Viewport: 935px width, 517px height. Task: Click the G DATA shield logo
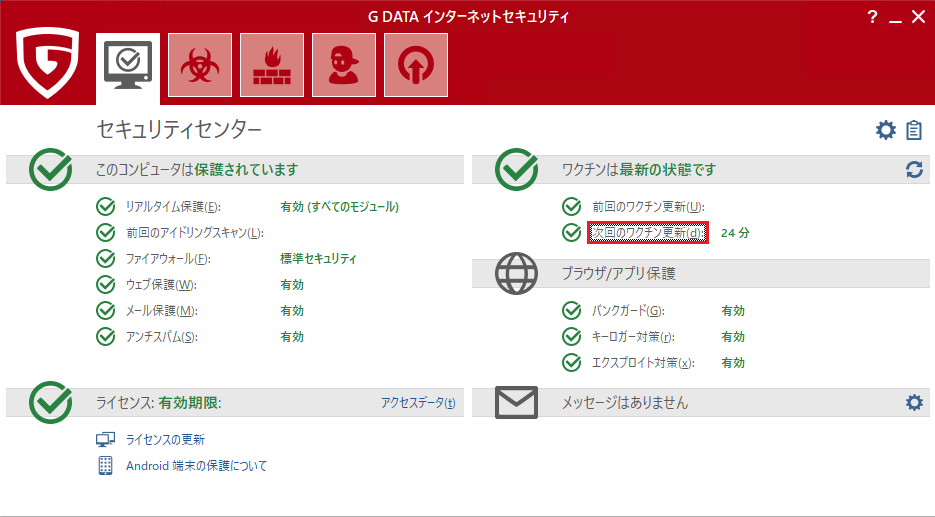[48, 63]
